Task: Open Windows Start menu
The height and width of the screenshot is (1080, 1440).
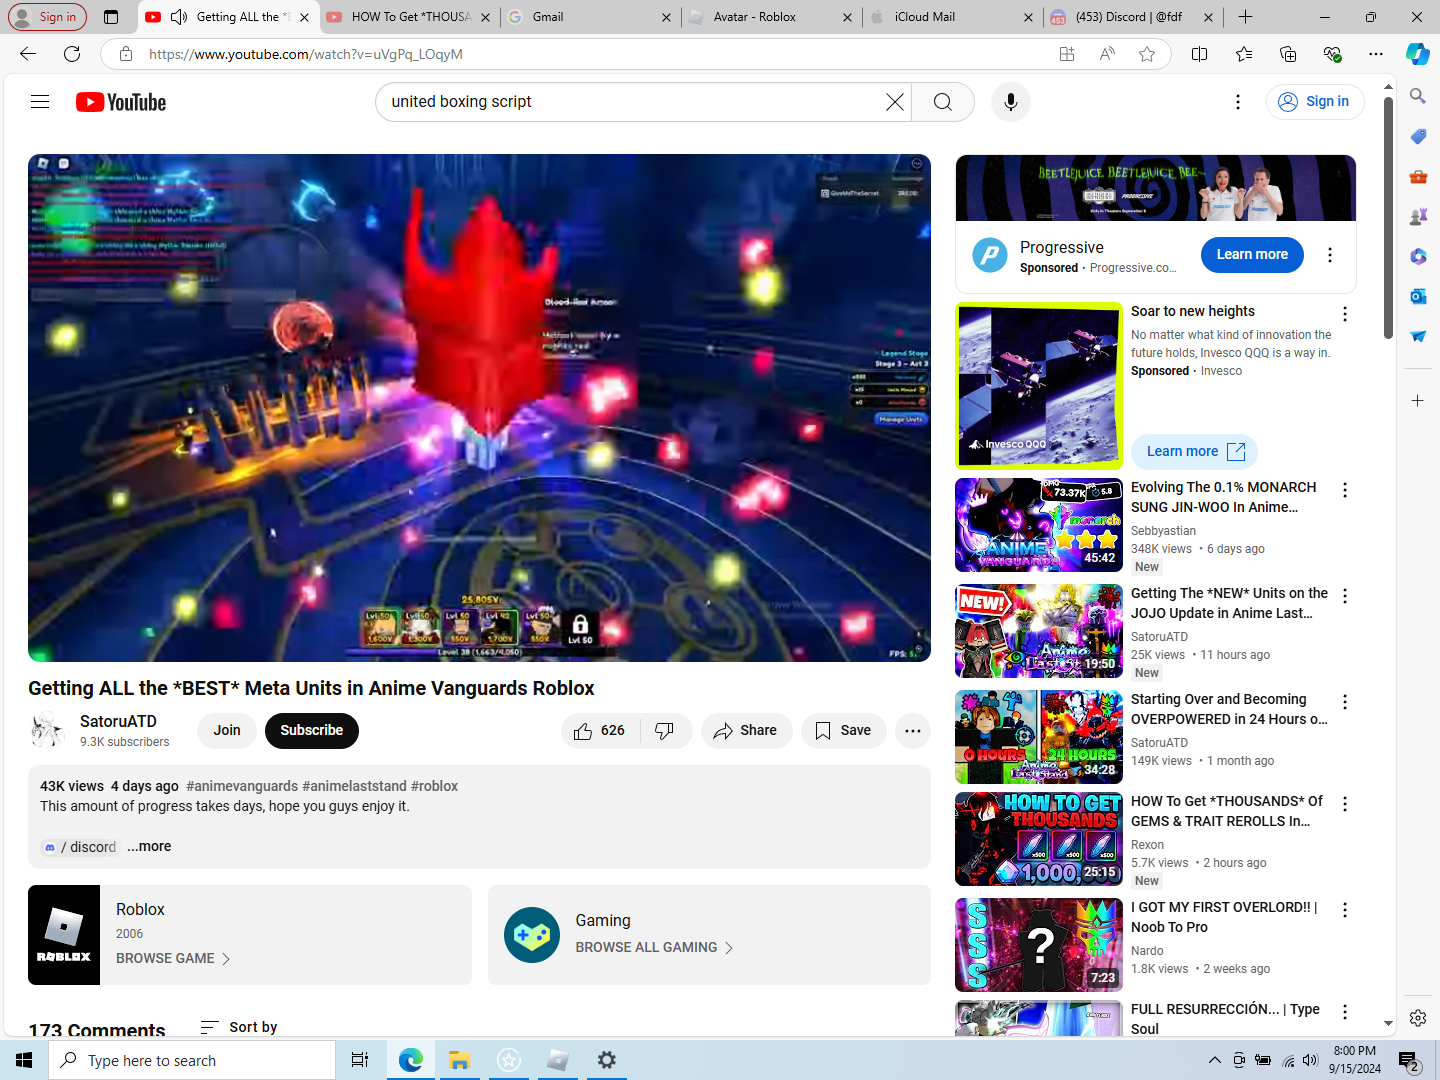Action: click(x=24, y=1060)
